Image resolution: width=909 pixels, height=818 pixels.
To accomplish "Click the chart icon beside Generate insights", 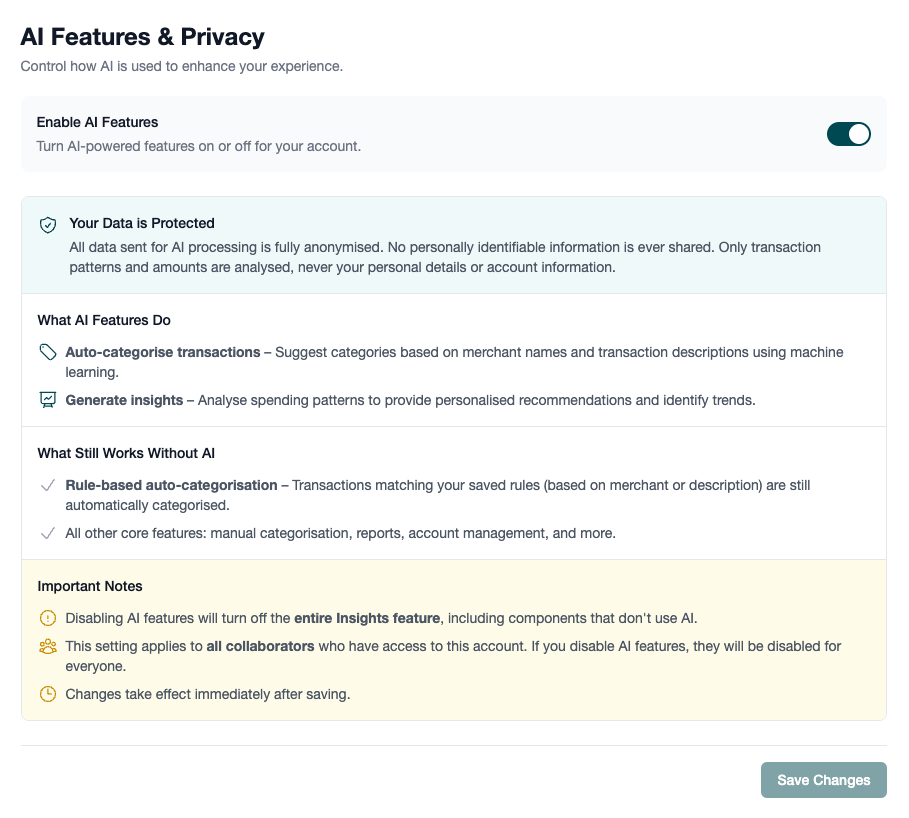I will (47, 400).
